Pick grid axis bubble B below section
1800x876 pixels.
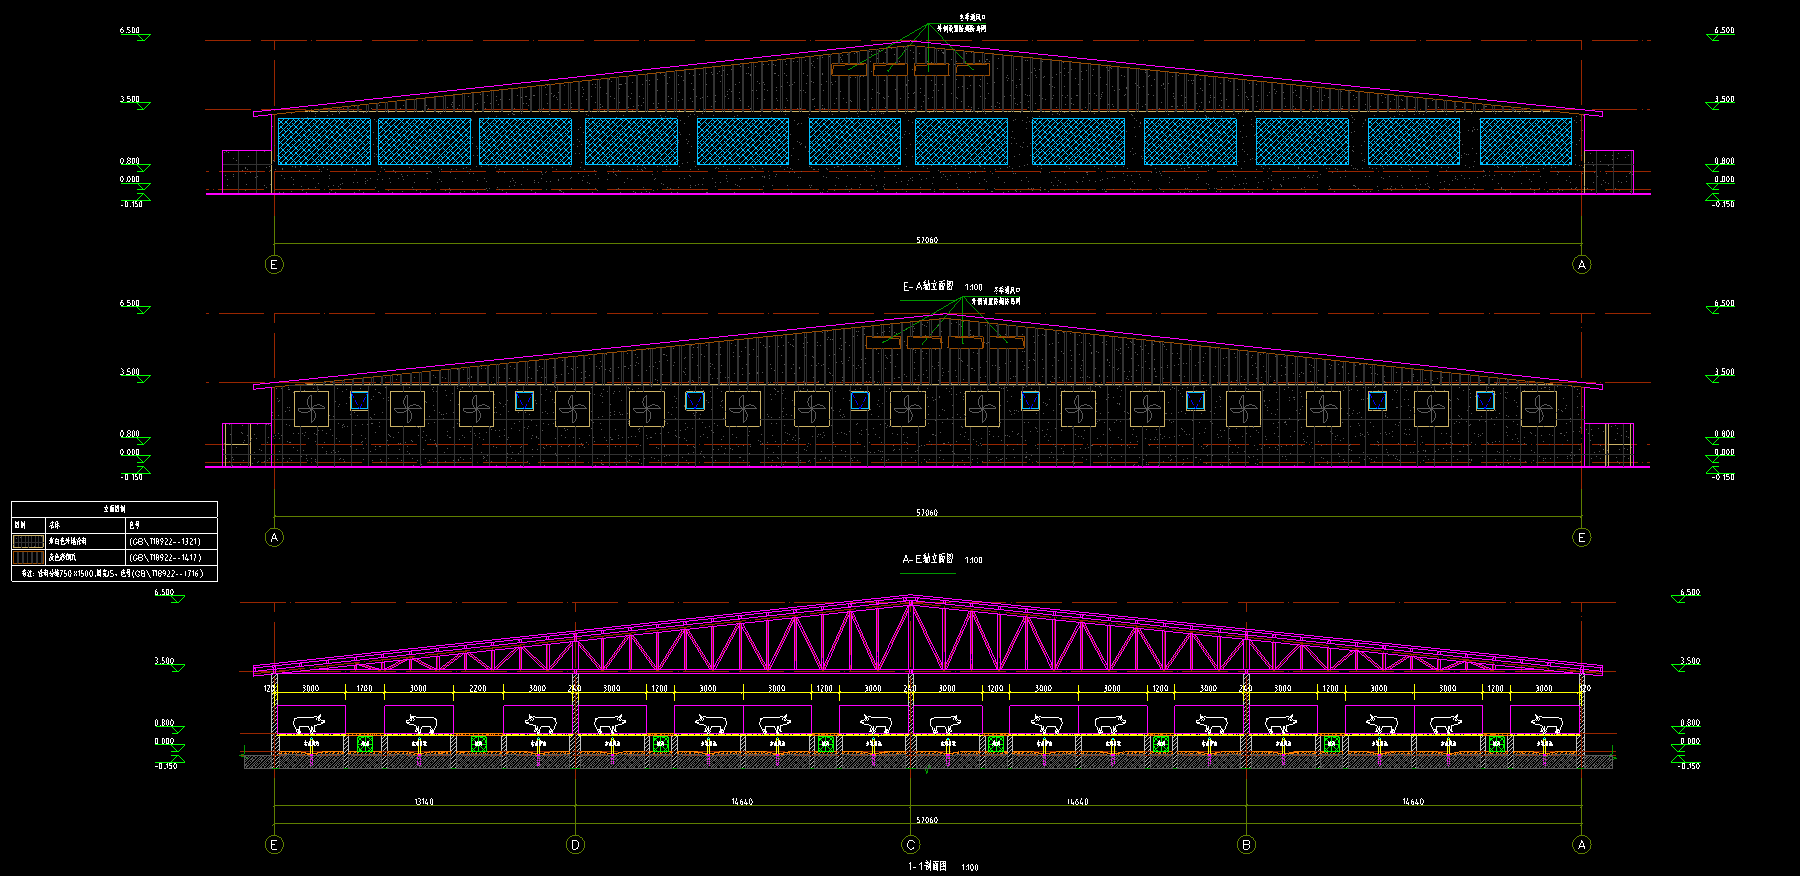(1246, 845)
